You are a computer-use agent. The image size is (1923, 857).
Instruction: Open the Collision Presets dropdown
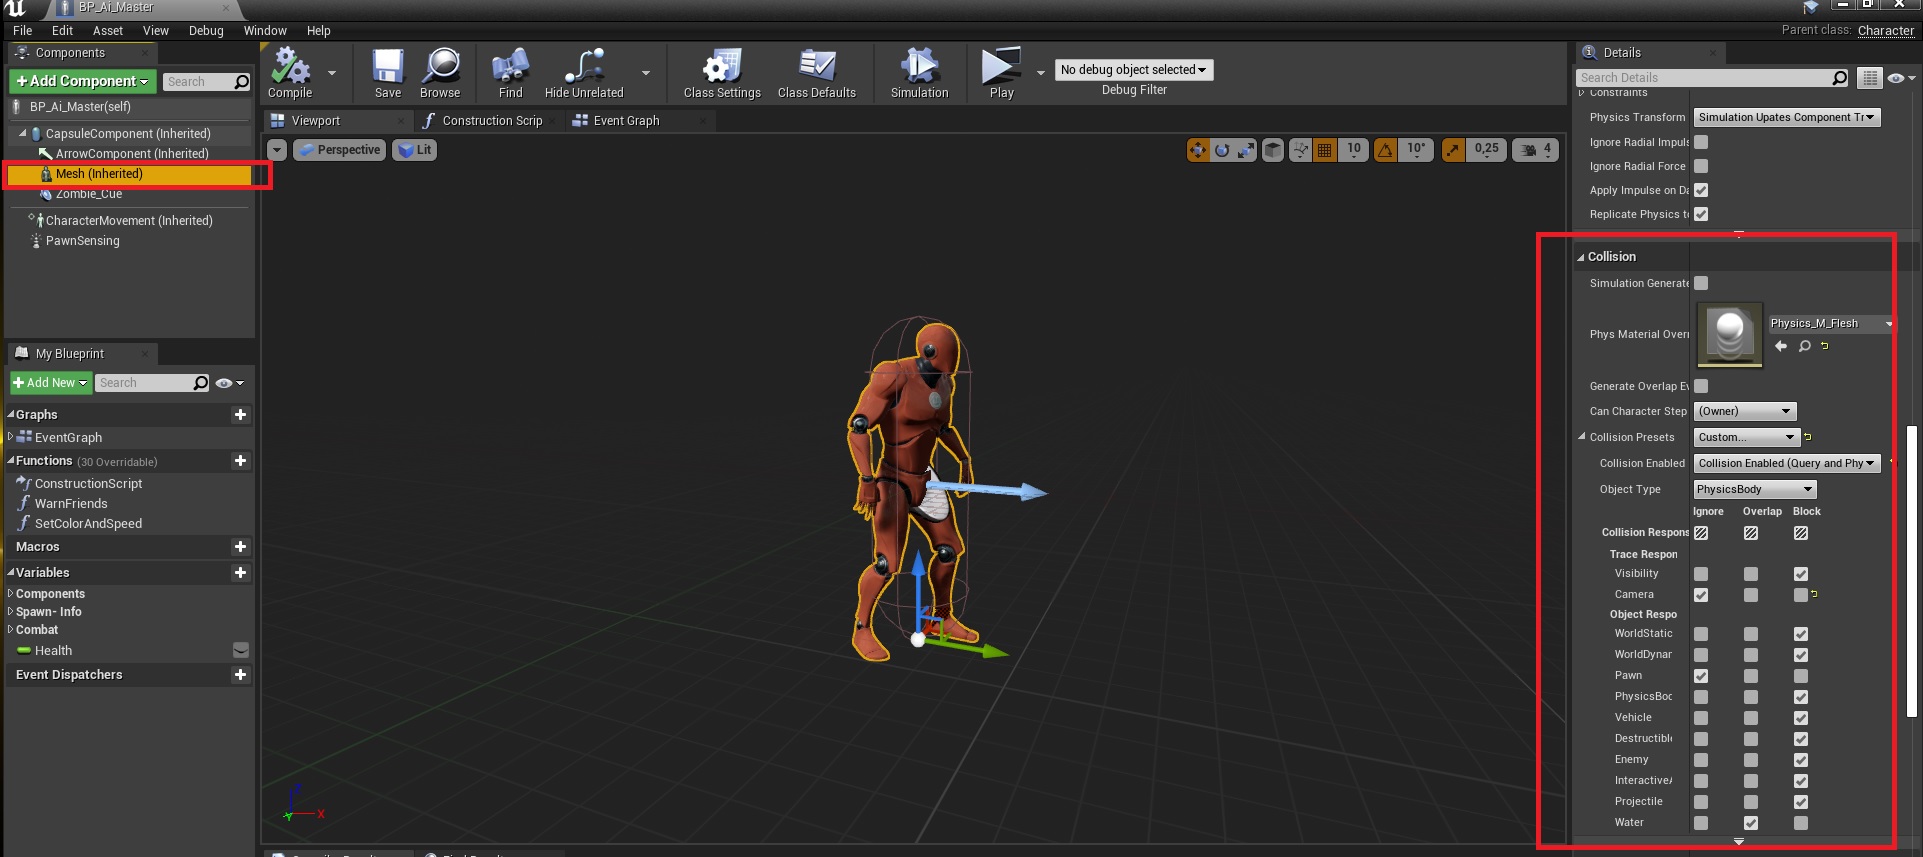pos(1746,437)
